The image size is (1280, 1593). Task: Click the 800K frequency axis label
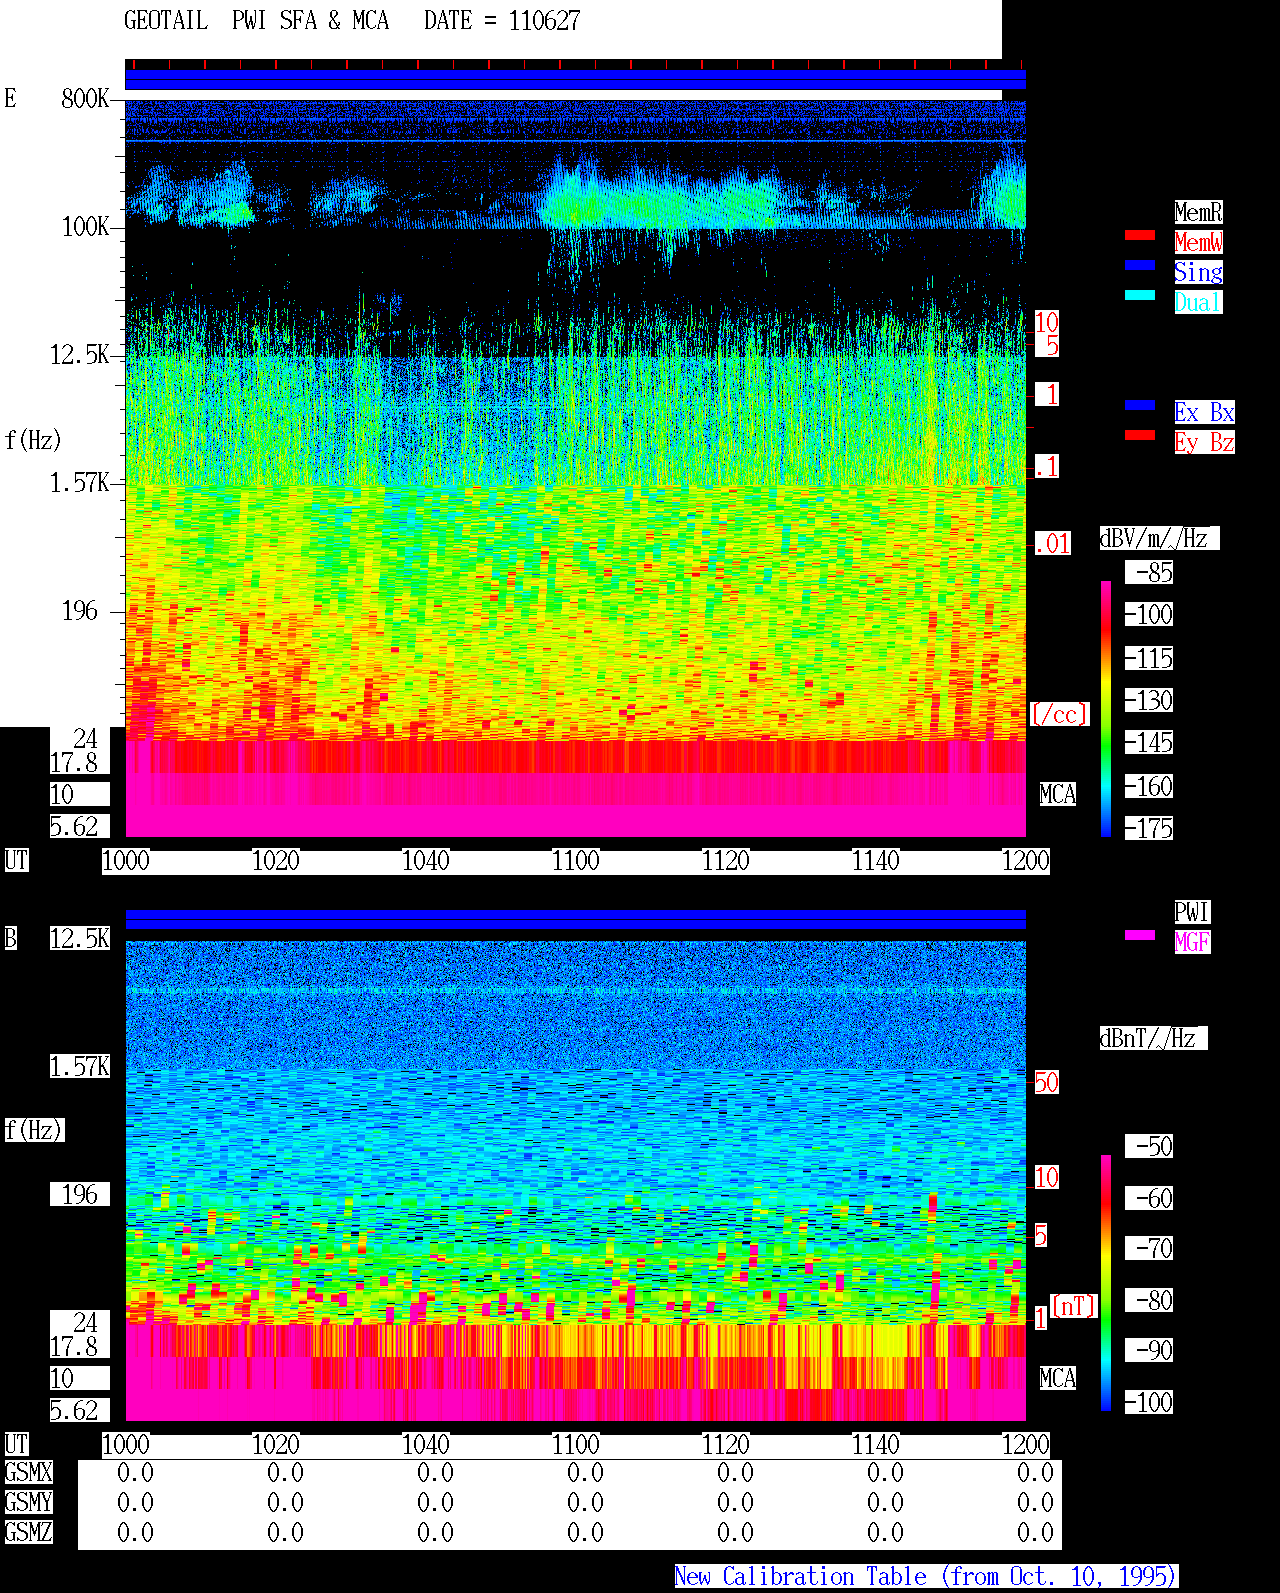click(85, 99)
